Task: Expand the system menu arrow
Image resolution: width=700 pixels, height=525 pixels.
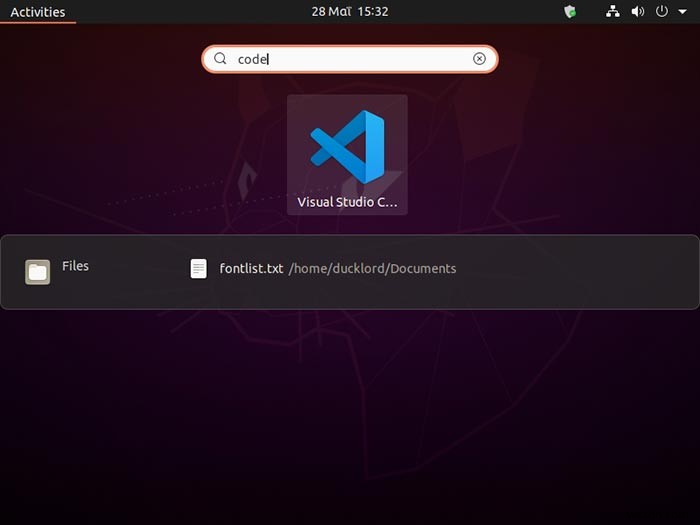Action: tap(682, 12)
